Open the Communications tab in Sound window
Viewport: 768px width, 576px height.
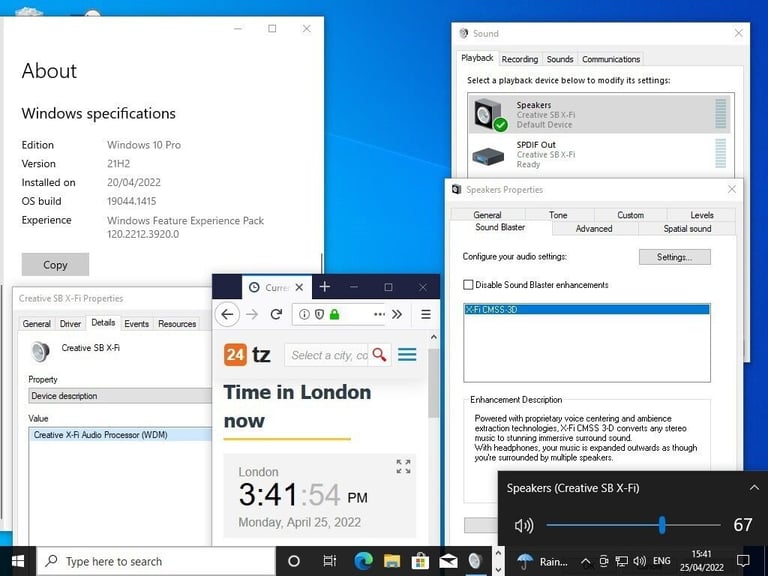[x=610, y=59]
